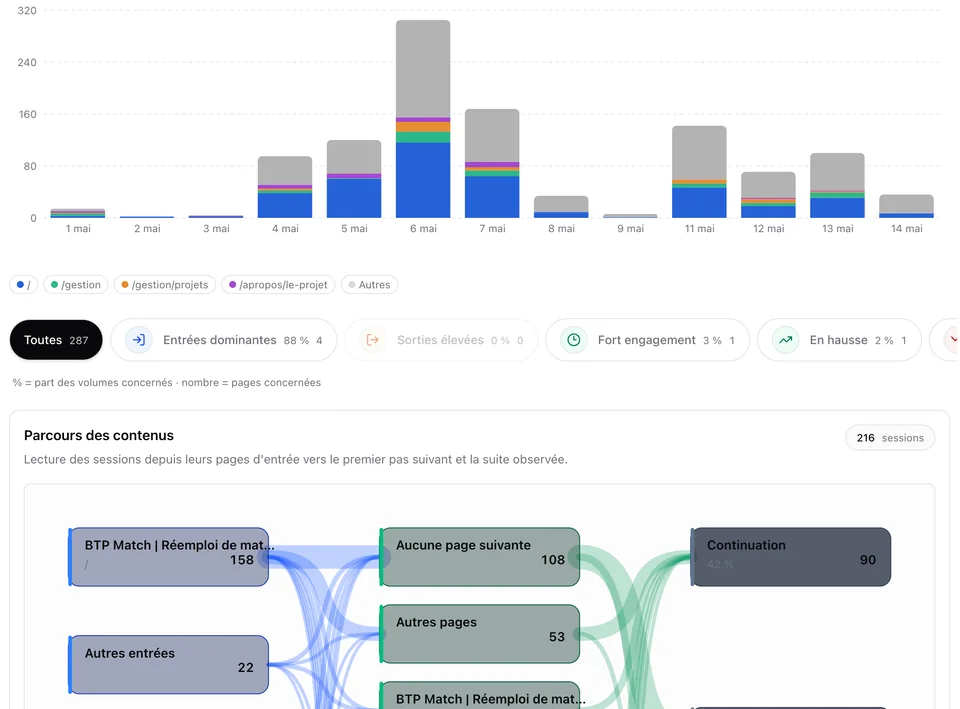The width and height of the screenshot is (960, 709).
Task: Click the Fort engagement clock icon
Action: click(574, 340)
